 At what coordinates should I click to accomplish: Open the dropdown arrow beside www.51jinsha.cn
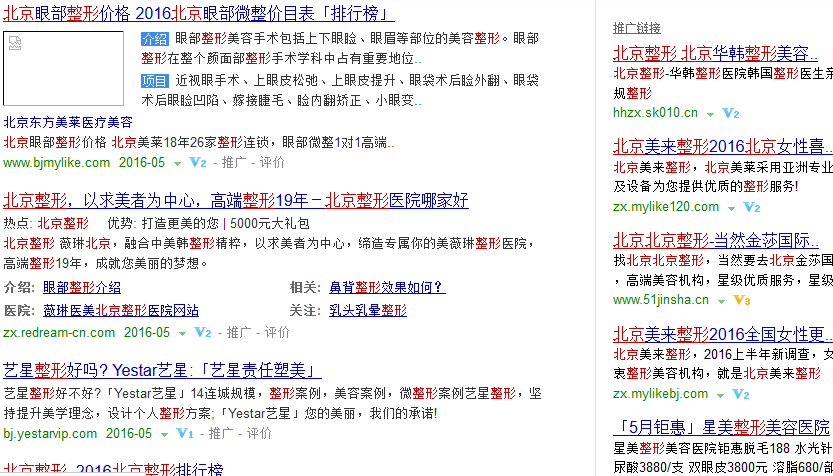pos(721,301)
